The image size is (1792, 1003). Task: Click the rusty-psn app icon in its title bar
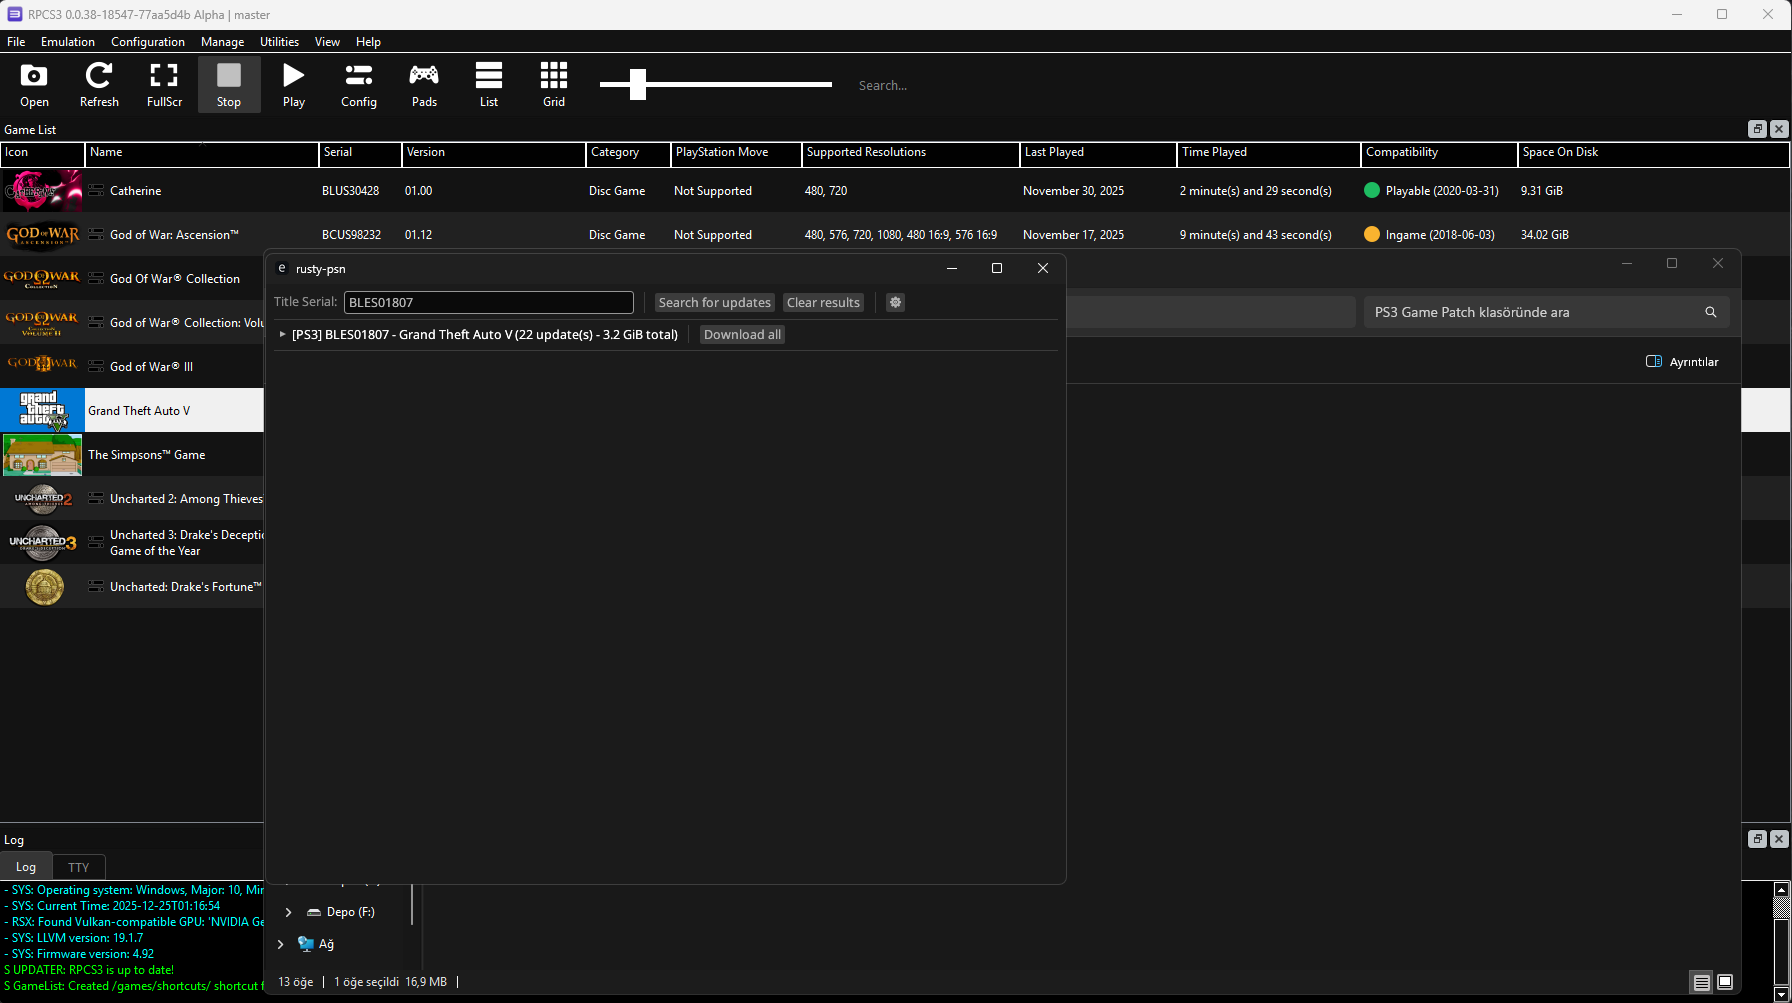point(282,268)
